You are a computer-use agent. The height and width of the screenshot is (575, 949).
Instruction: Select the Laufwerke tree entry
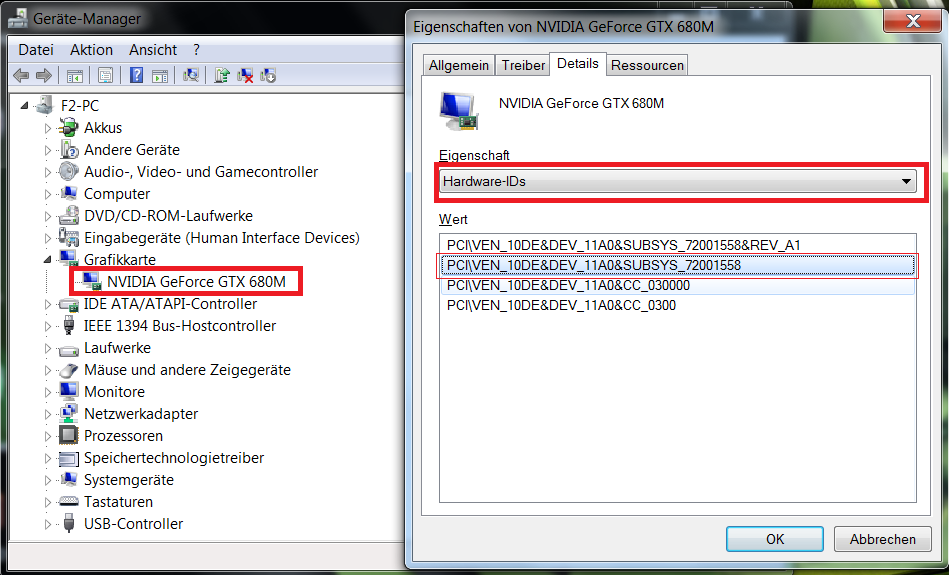117,348
